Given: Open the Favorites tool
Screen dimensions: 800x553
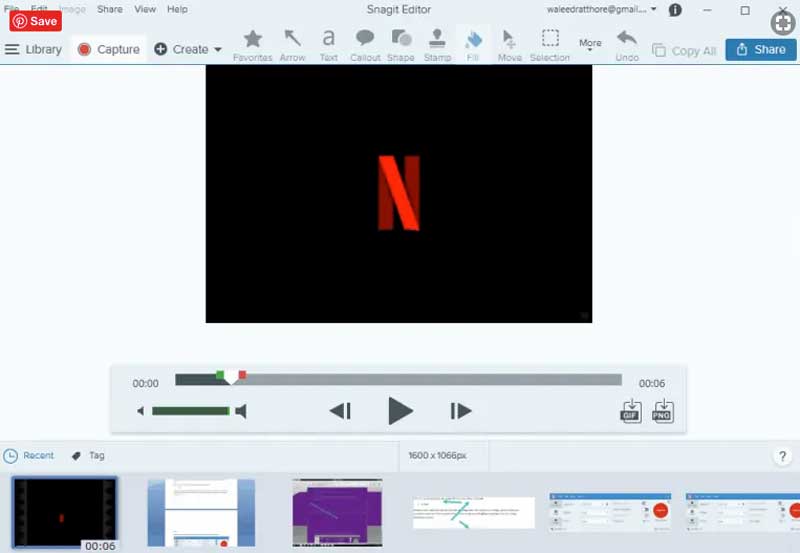Looking at the screenshot, I should coord(253,45).
